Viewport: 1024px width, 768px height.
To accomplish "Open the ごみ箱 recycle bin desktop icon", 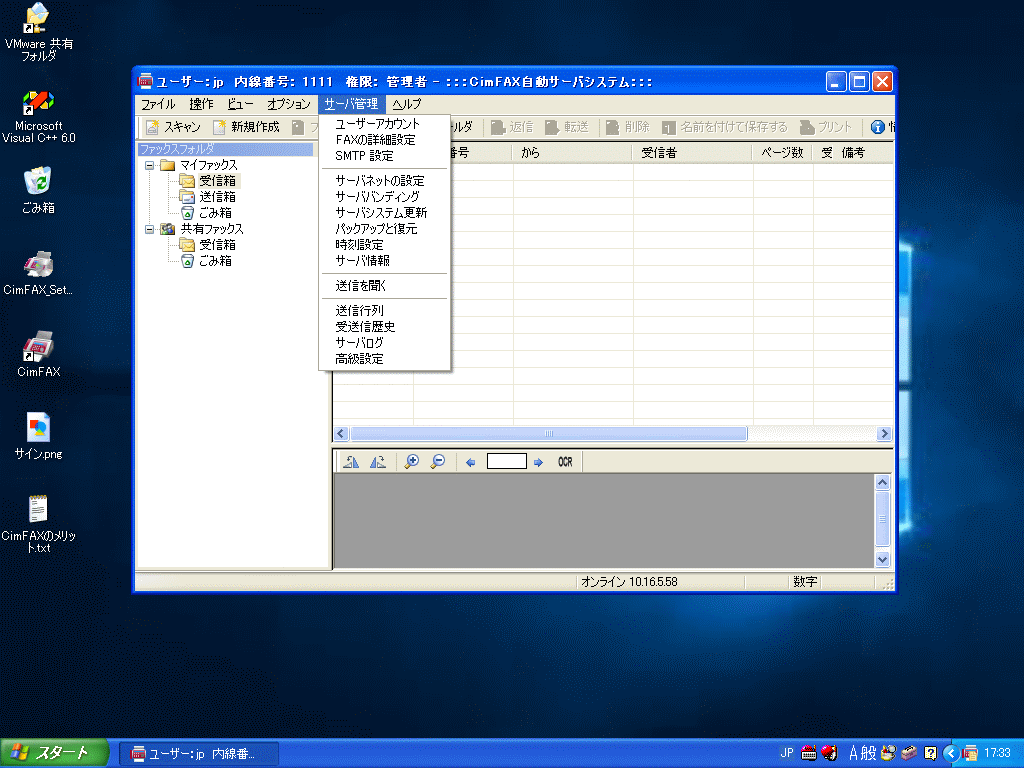I will click(x=39, y=190).
